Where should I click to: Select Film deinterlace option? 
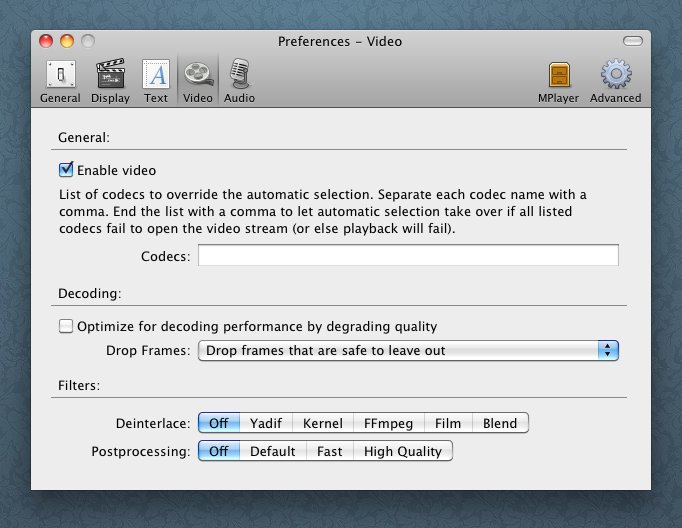click(x=447, y=423)
